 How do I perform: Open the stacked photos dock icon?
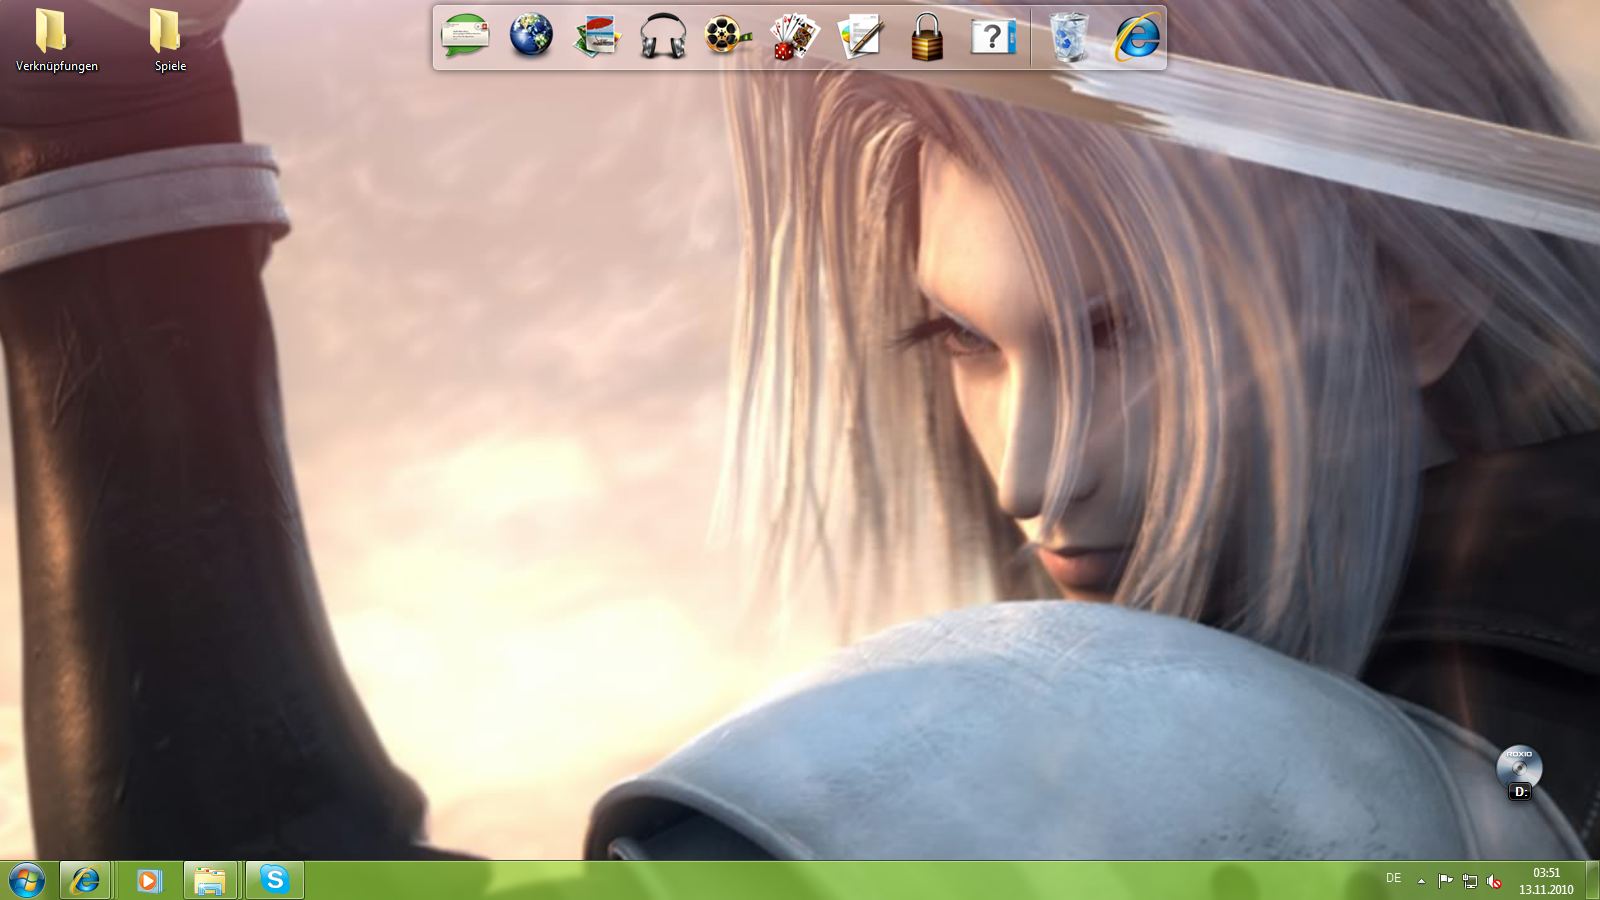pyautogui.click(x=597, y=36)
